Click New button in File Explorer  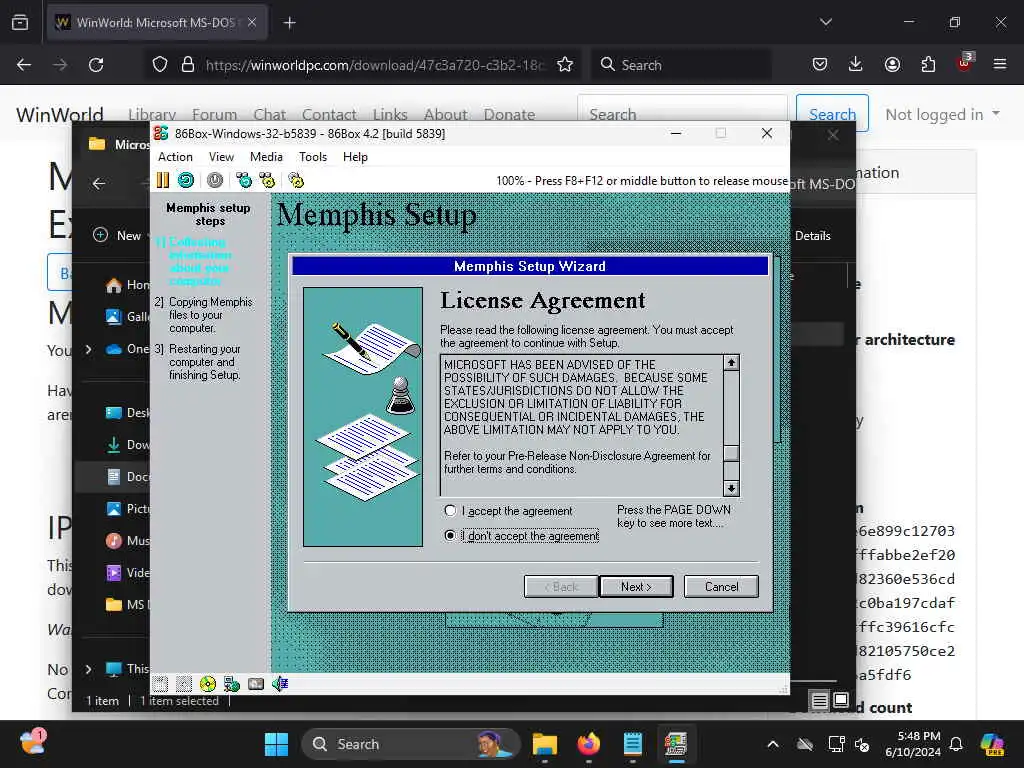click(118, 235)
